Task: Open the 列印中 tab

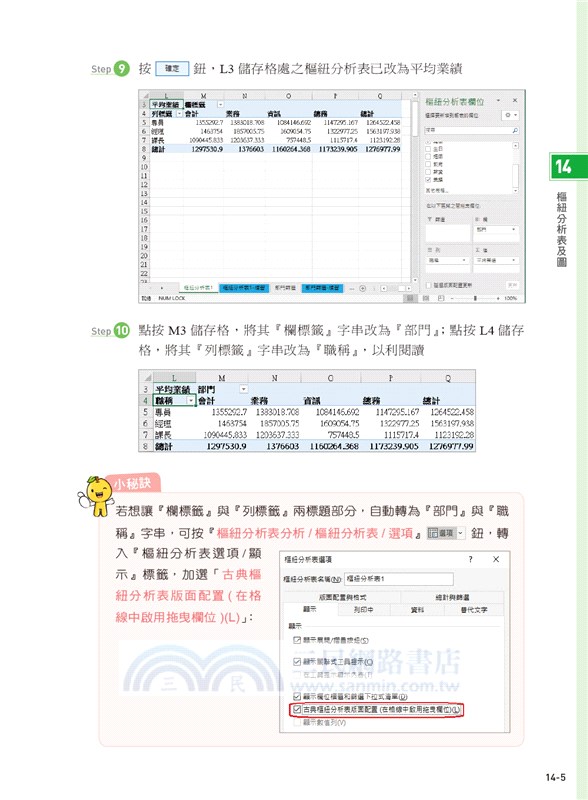Action: pyautogui.click(x=363, y=609)
